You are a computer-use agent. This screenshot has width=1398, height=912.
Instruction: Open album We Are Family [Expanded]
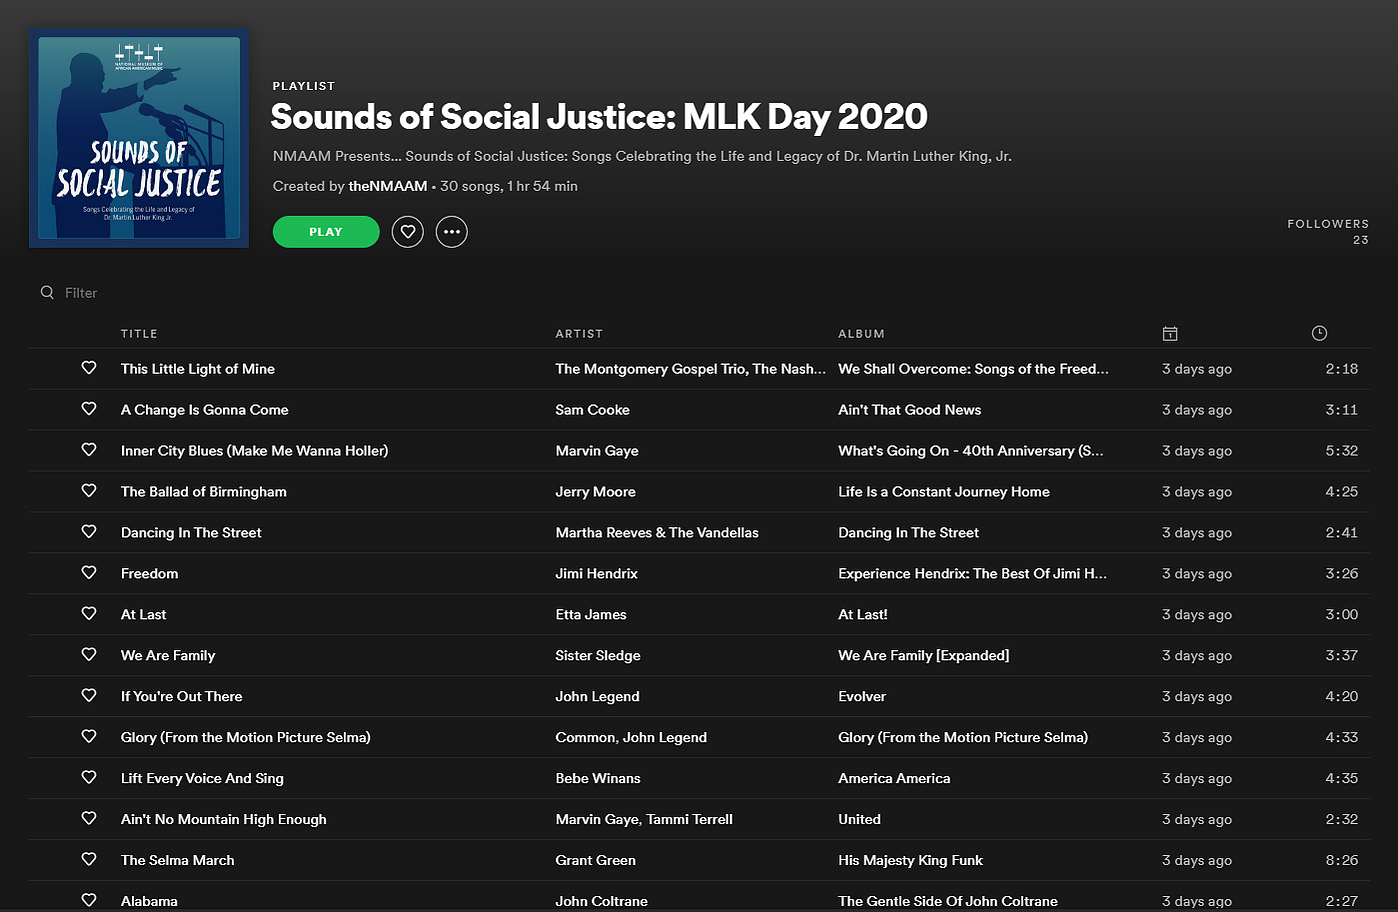pyautogui.click(x=923, y=656)
